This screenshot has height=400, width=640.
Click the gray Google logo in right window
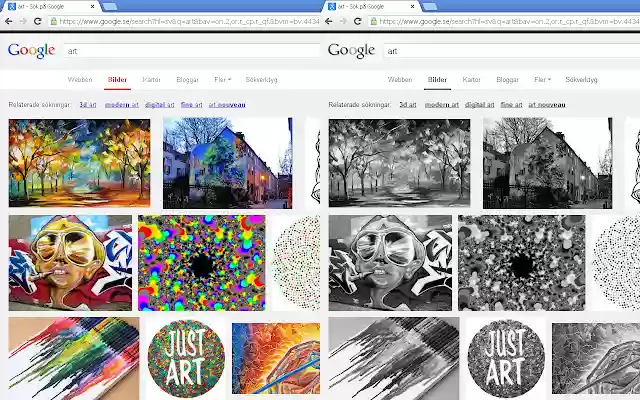351,51
